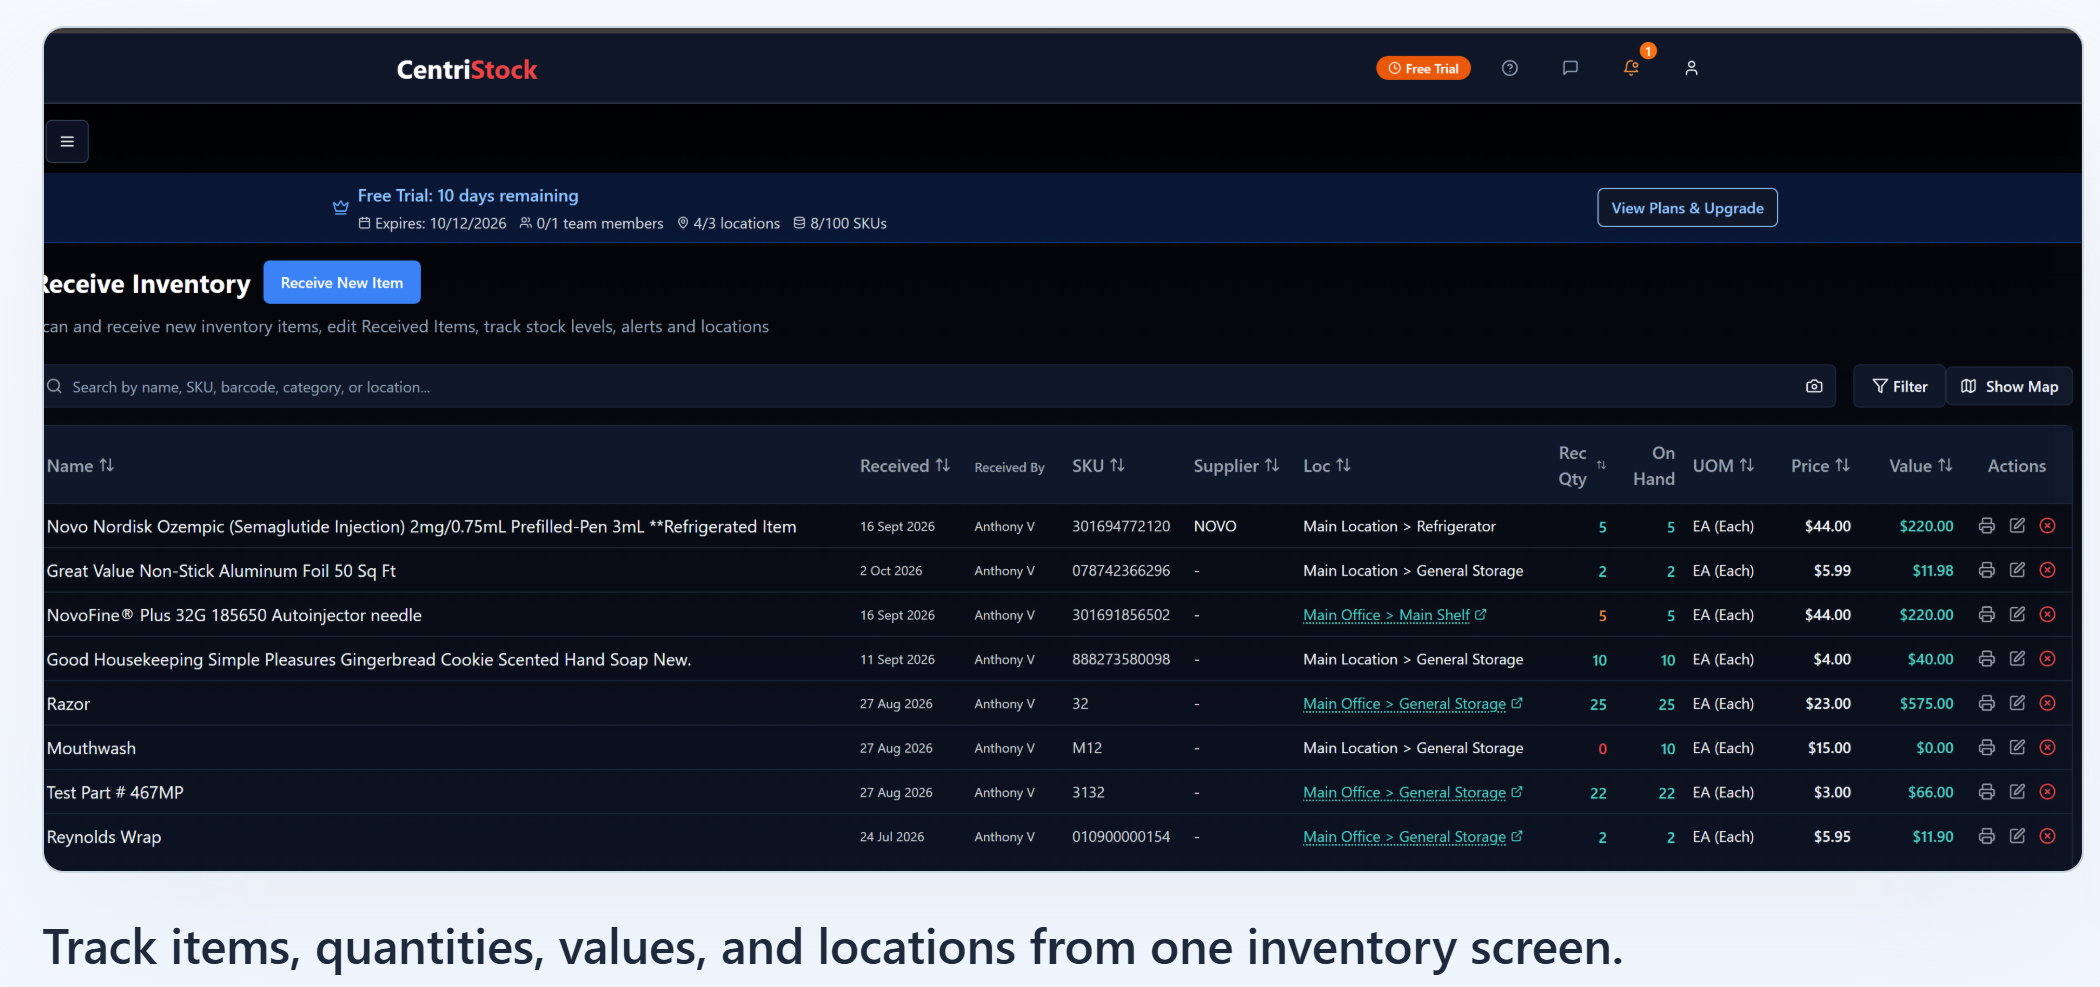This screenshot has height=987, width=2100.
Task: Edit the Mouthwash item
Action: [2017, 747]
